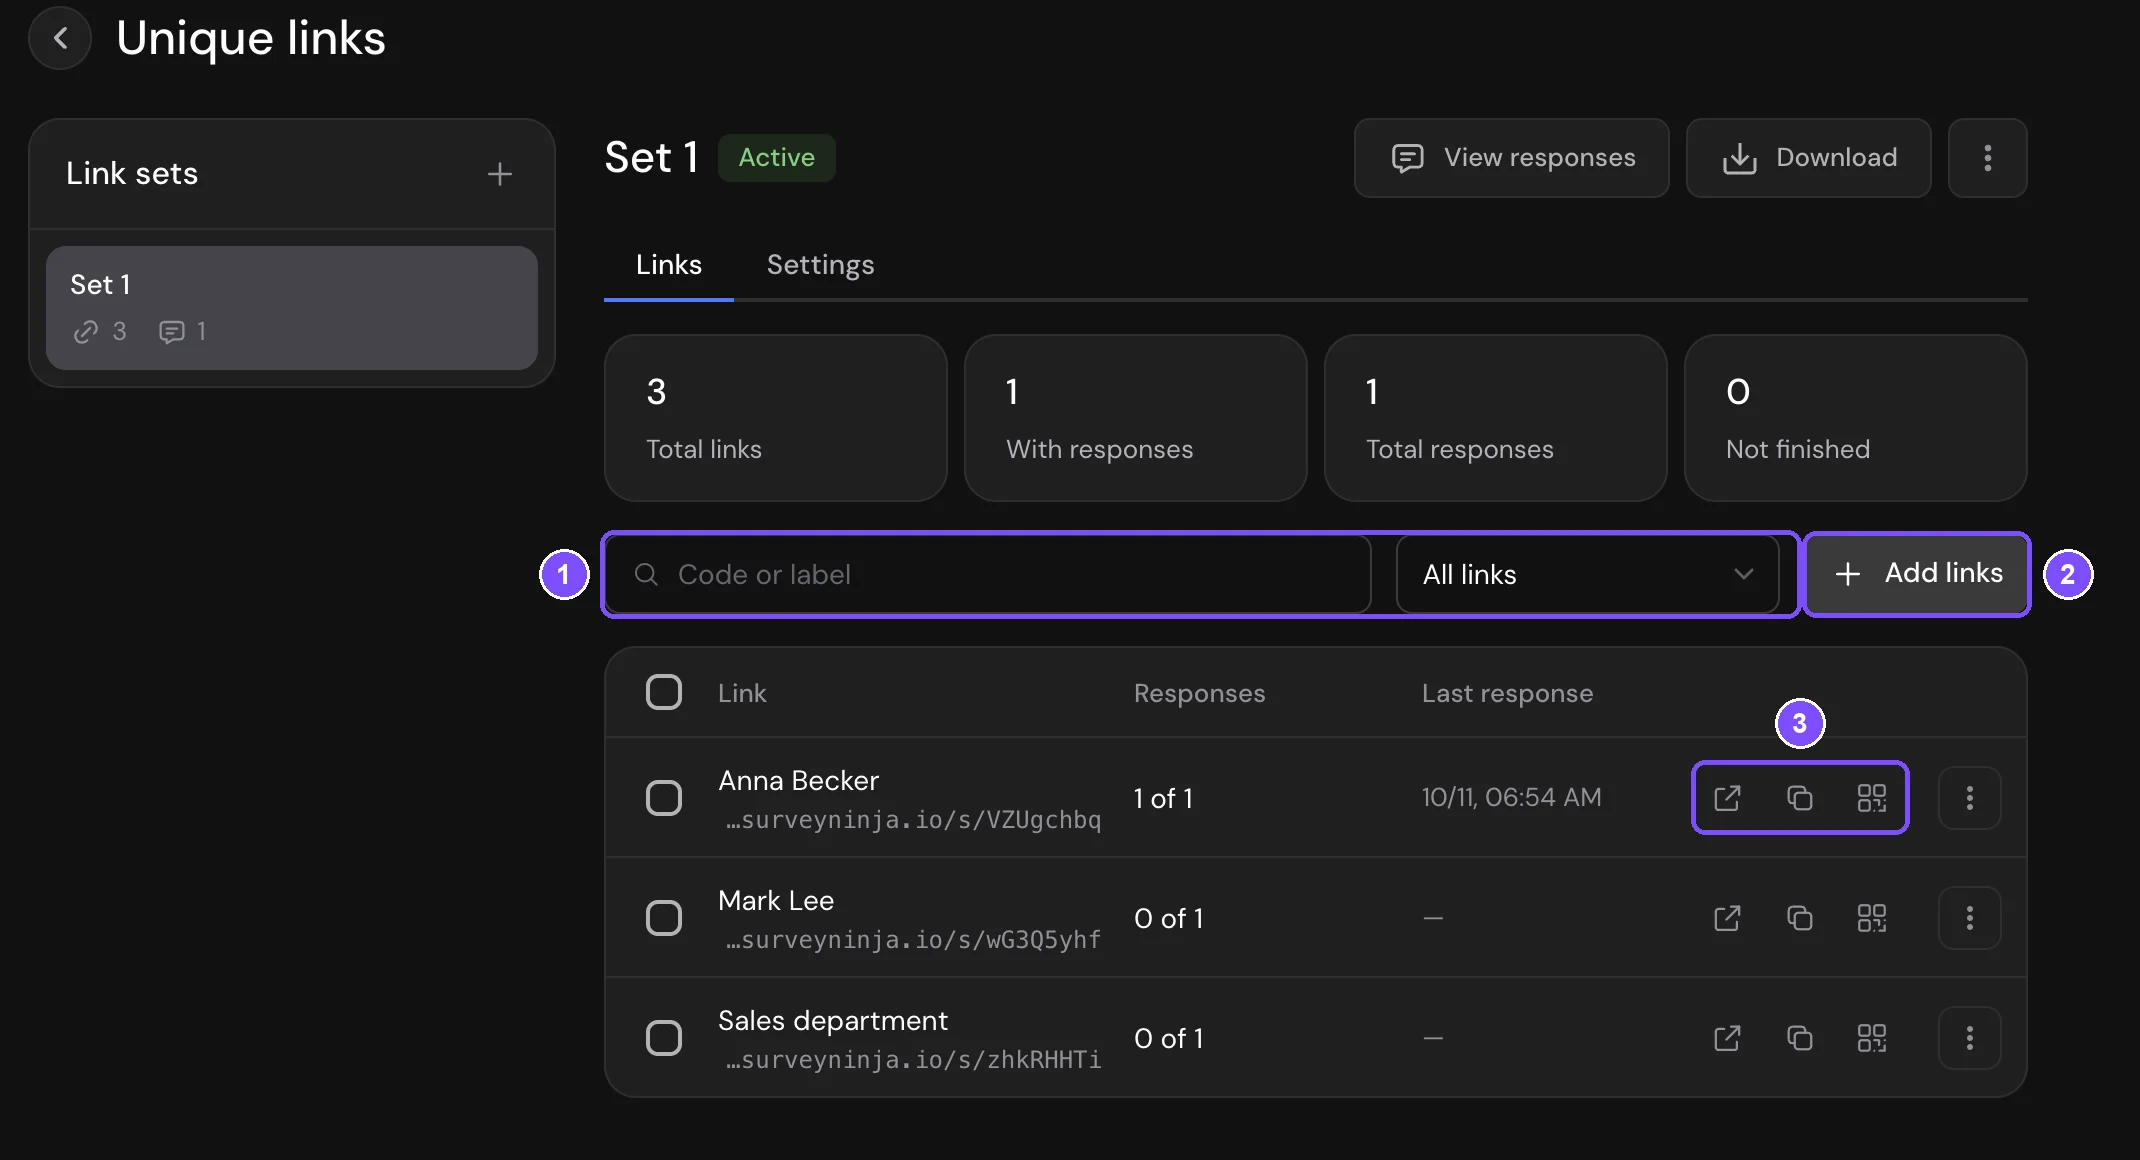Click the Not finished stat card

1855,418
